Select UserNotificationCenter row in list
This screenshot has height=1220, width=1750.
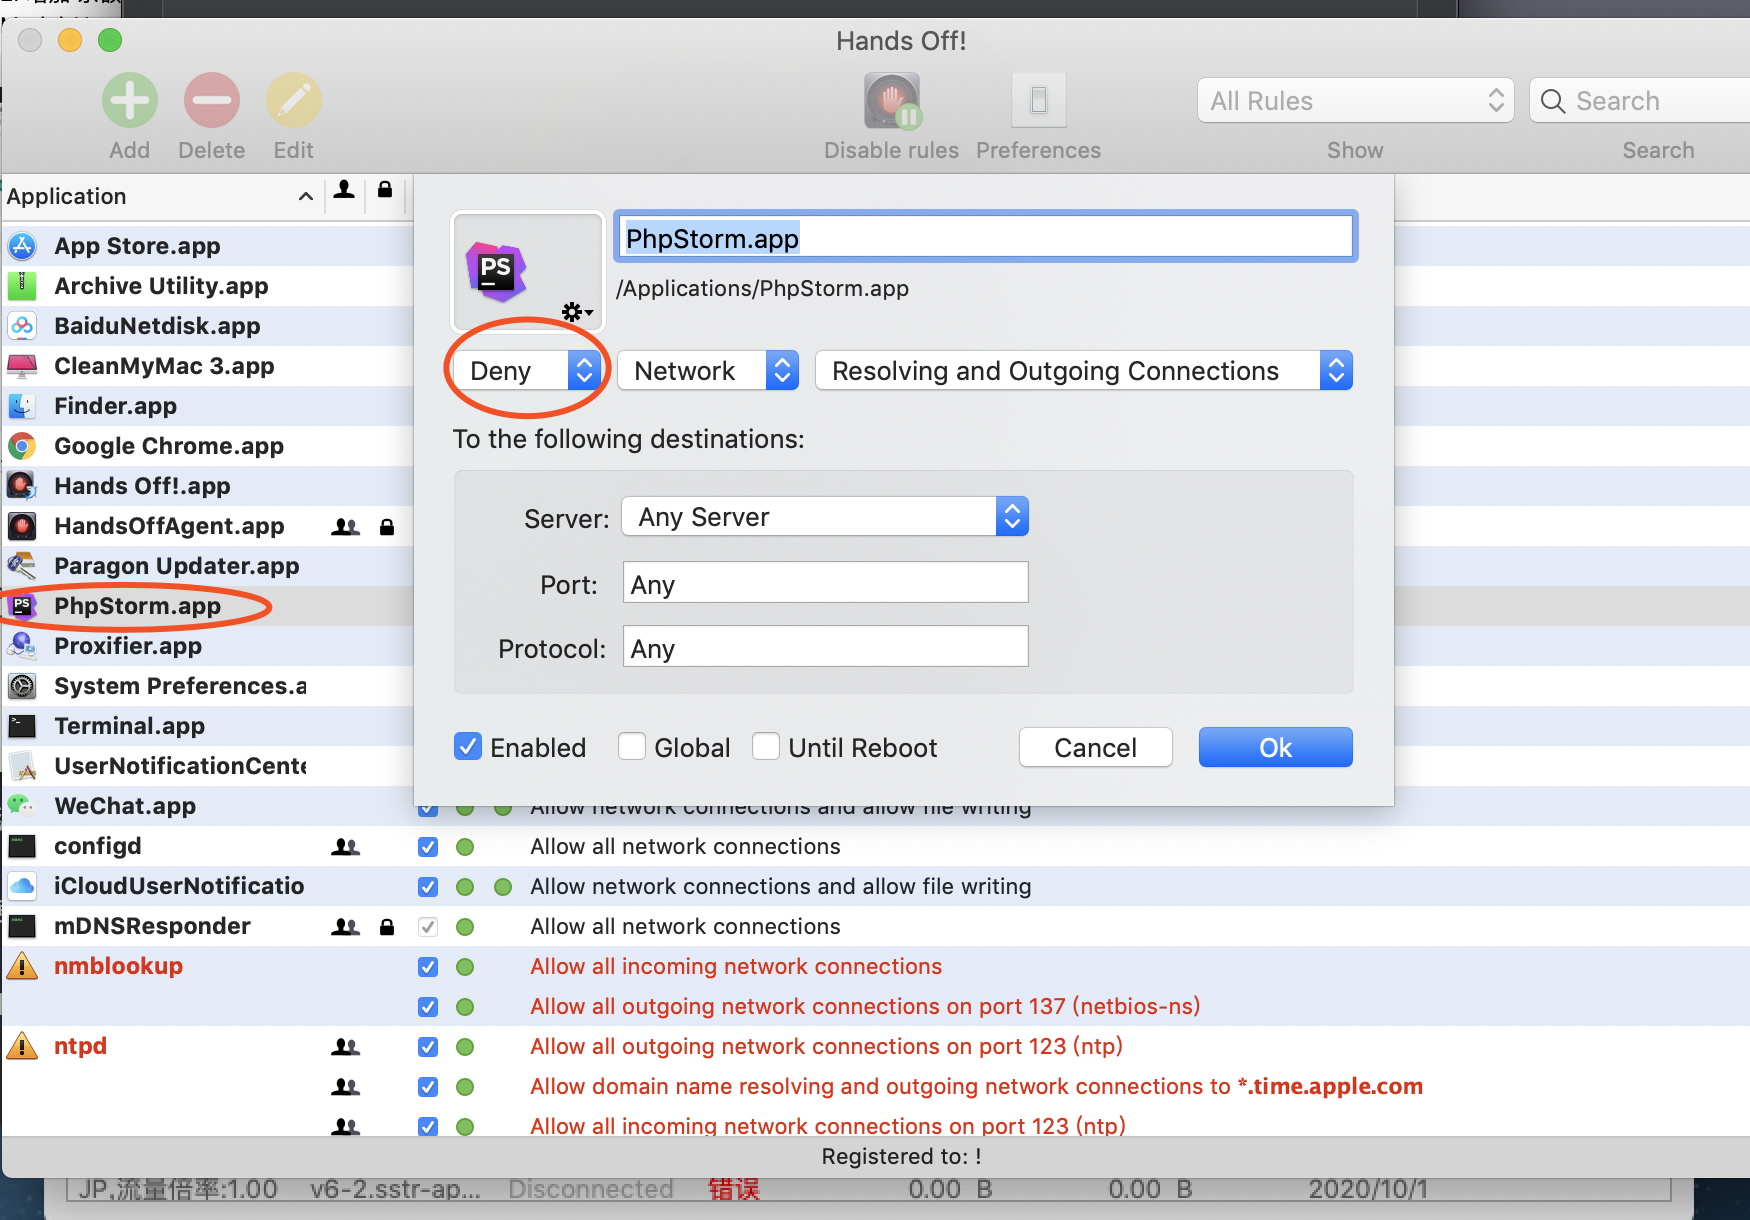(x=207, y=766)
